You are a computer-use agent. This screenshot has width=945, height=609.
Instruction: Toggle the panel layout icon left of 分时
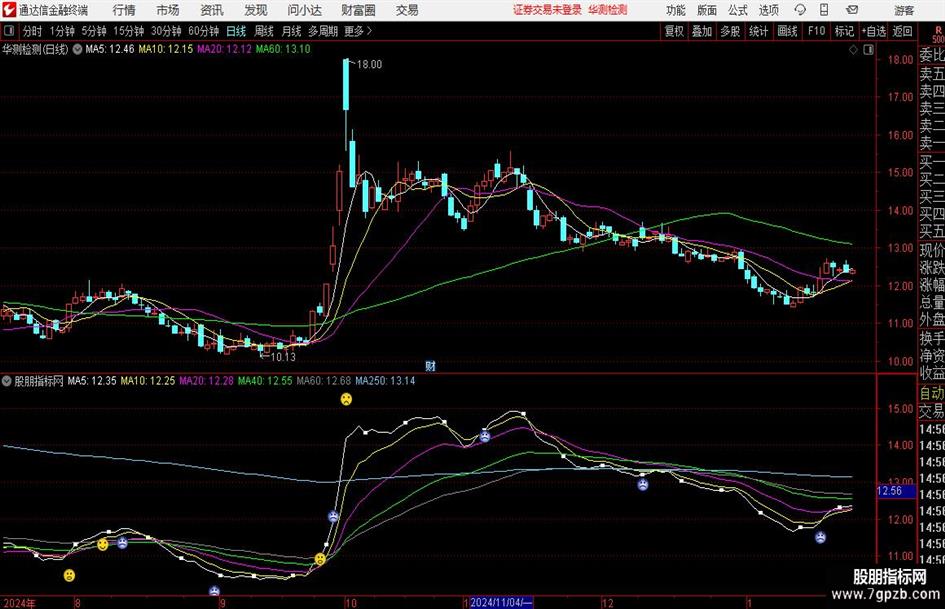pos(9,31)
